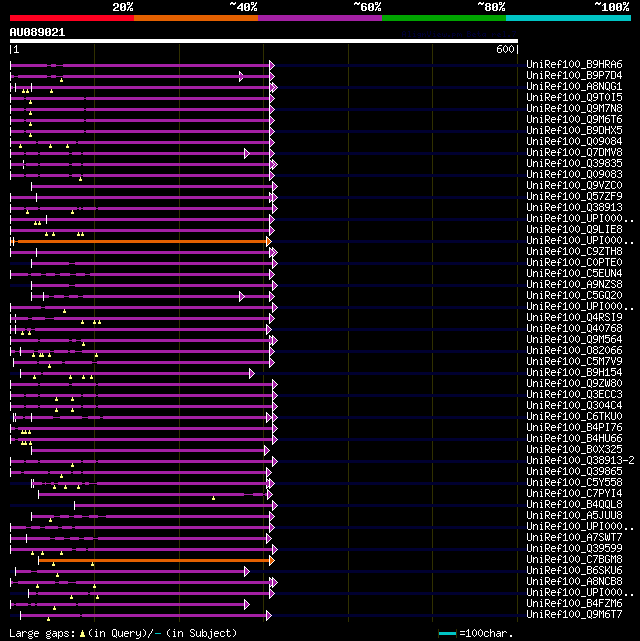
Task: Select the UniRef100_A7SWT7 label
Action: tap(574, 538)
